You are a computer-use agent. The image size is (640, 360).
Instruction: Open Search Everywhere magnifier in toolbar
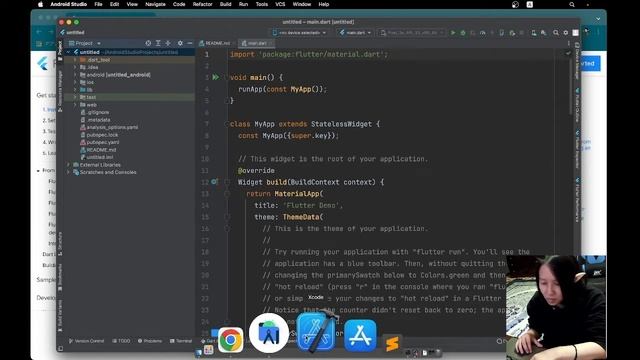click(556, 33)
